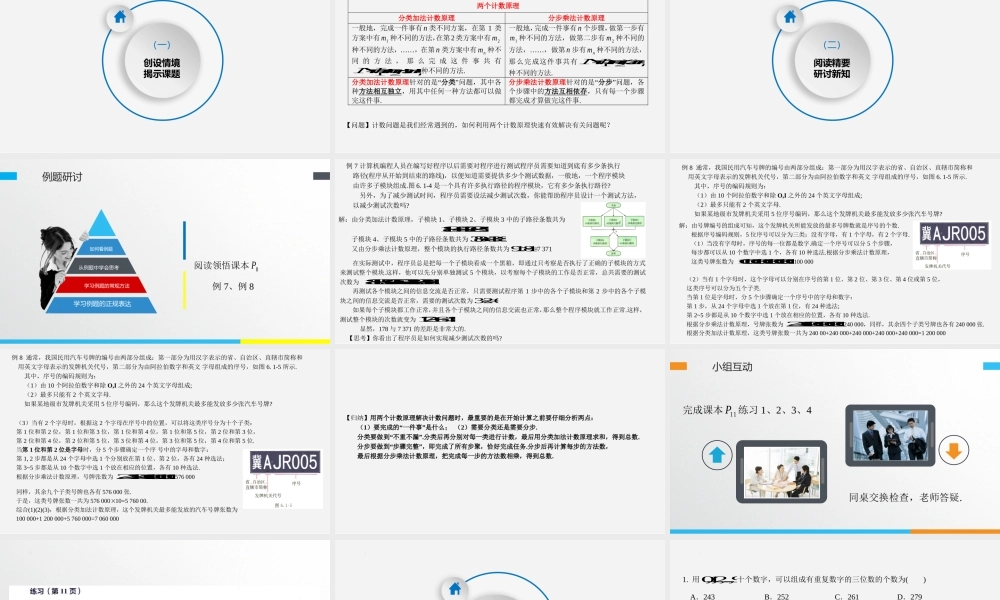
Task: Open the slide showing tablets with standing businesspeople
Action: [891, 434]
